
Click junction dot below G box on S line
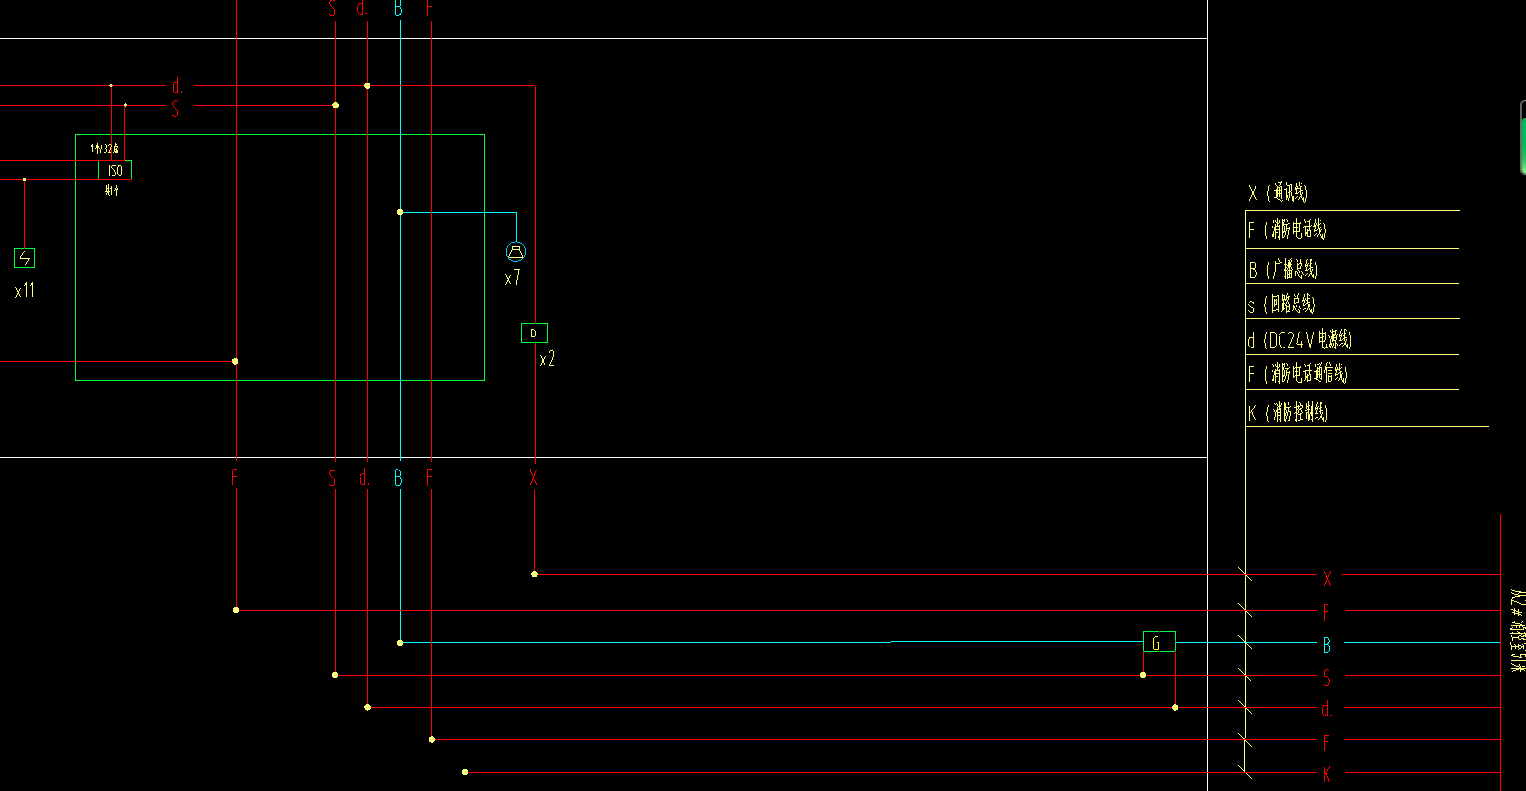1143,675
